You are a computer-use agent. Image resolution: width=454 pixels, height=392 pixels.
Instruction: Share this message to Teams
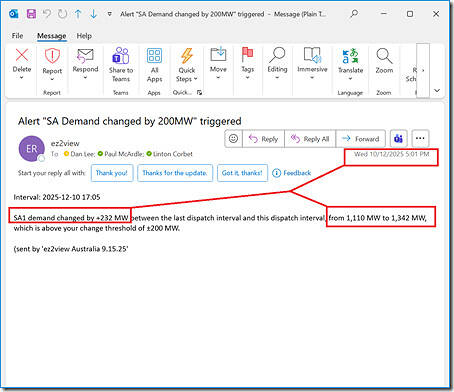coord(121,65)
